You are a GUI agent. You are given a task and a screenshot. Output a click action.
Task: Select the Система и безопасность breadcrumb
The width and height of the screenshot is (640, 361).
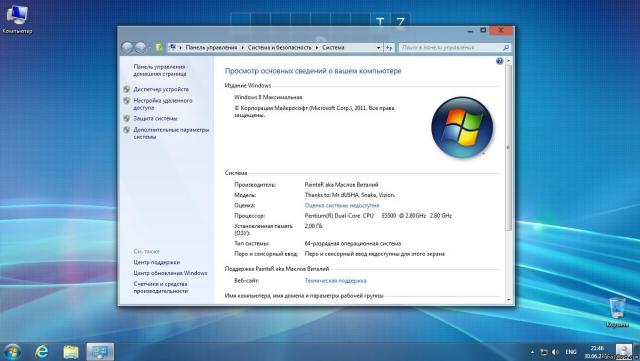coord(279,48)
